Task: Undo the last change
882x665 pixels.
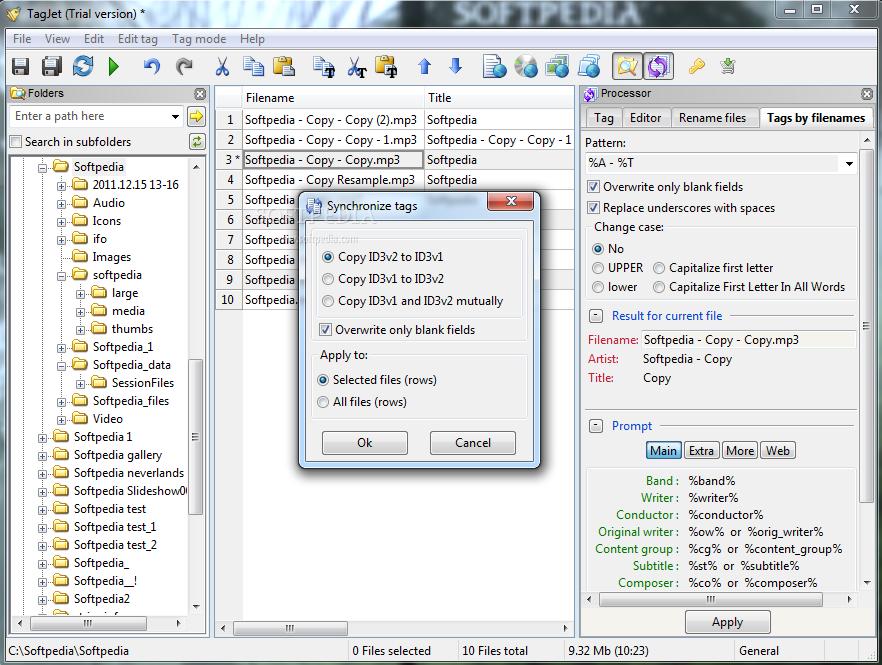Action: point(152,66)
